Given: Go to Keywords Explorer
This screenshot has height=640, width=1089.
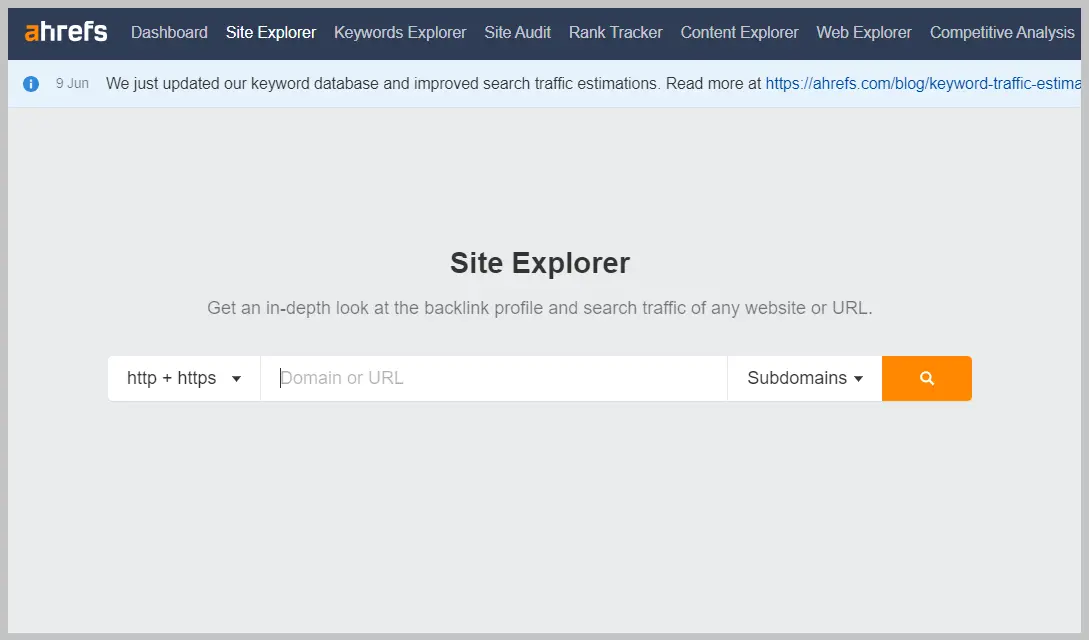Looking at the screenshot, I should click(x=400, y=33).
